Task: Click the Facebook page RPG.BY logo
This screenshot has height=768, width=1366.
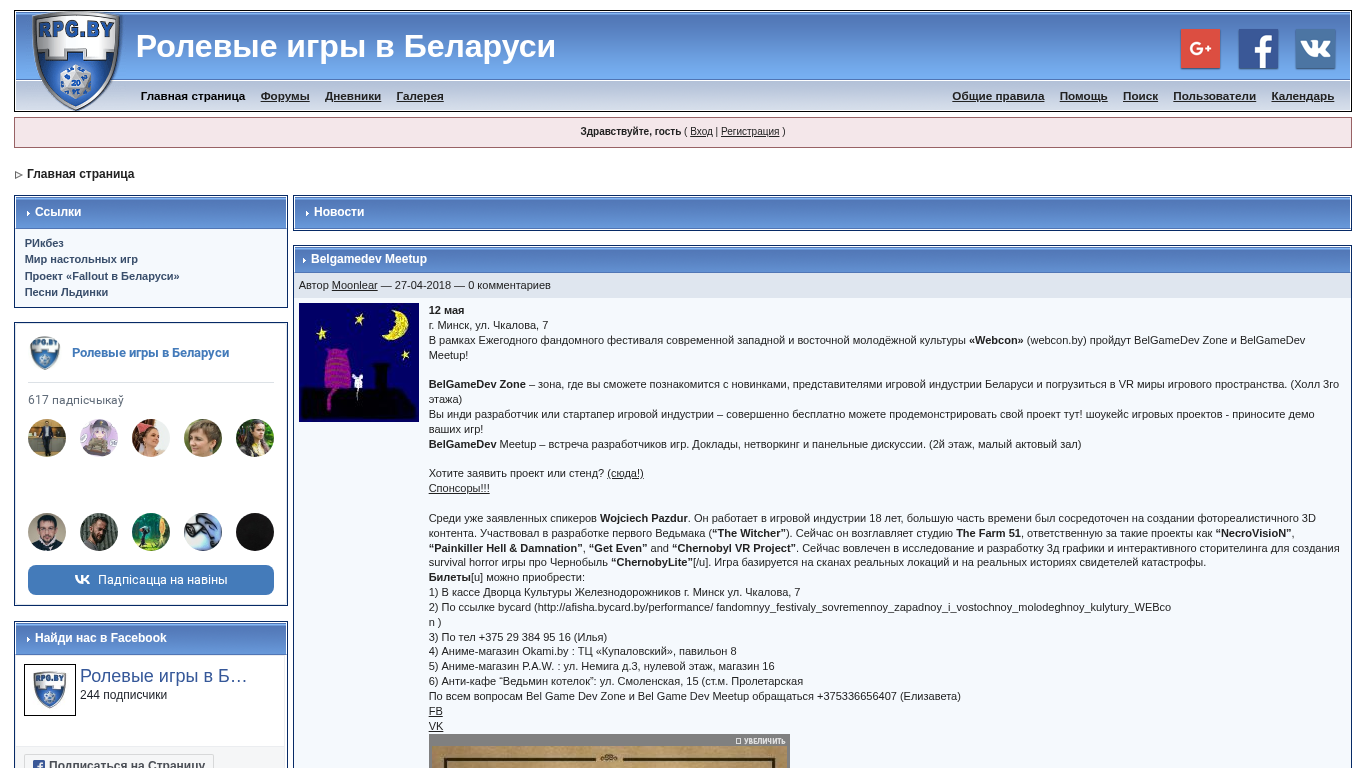Action: click(x=50, y=690)
